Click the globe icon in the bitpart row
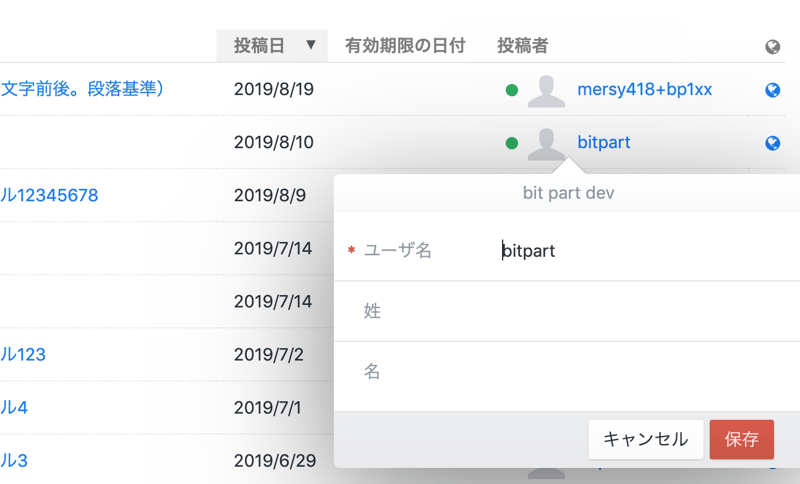Image resolution: width=800 pixels, height=484 pixels. 772,143
